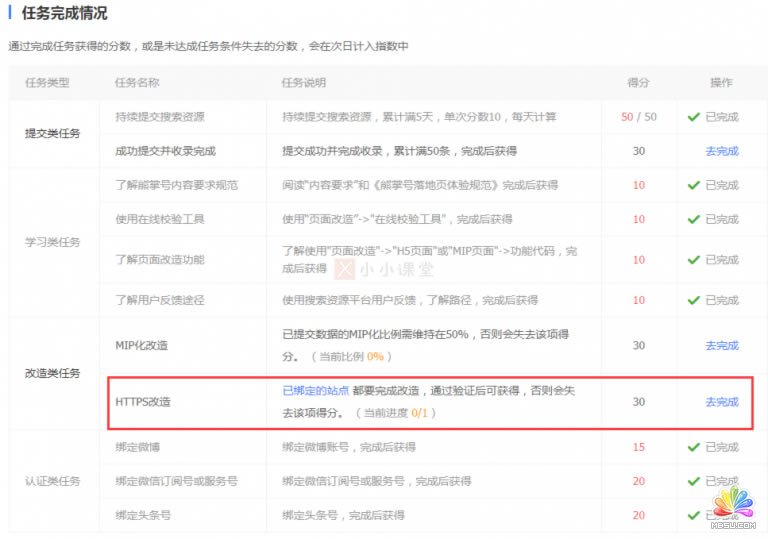Screen dimensions: 768x539
Task: Click task name 了解熊掌号内容要求规范
Action: (176, 185)
